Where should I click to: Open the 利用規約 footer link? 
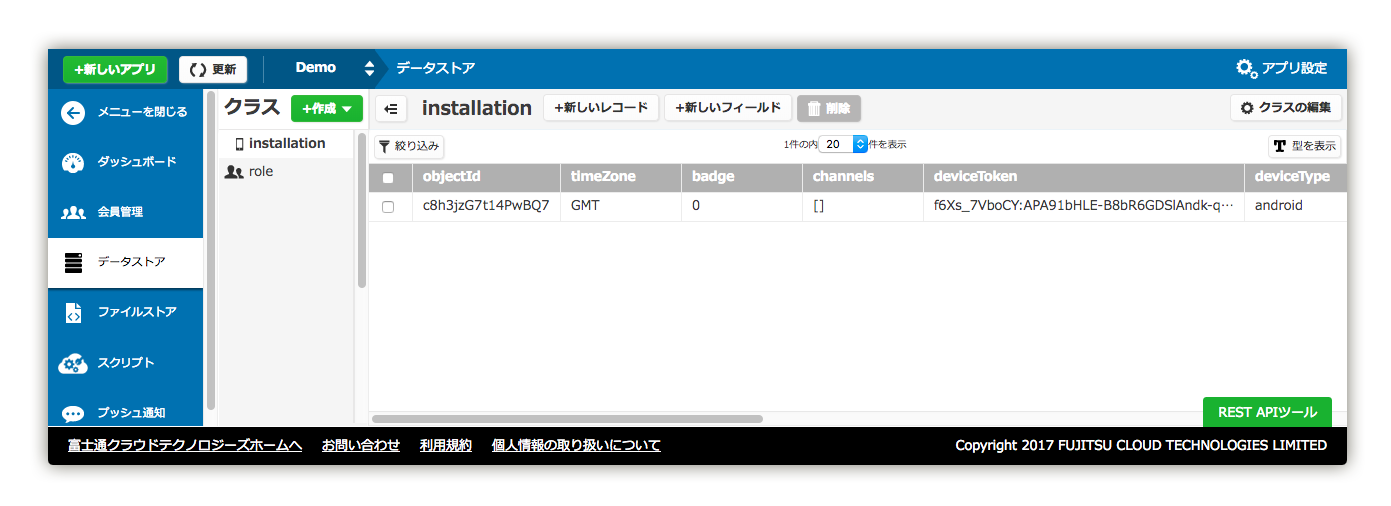point(446,445)
